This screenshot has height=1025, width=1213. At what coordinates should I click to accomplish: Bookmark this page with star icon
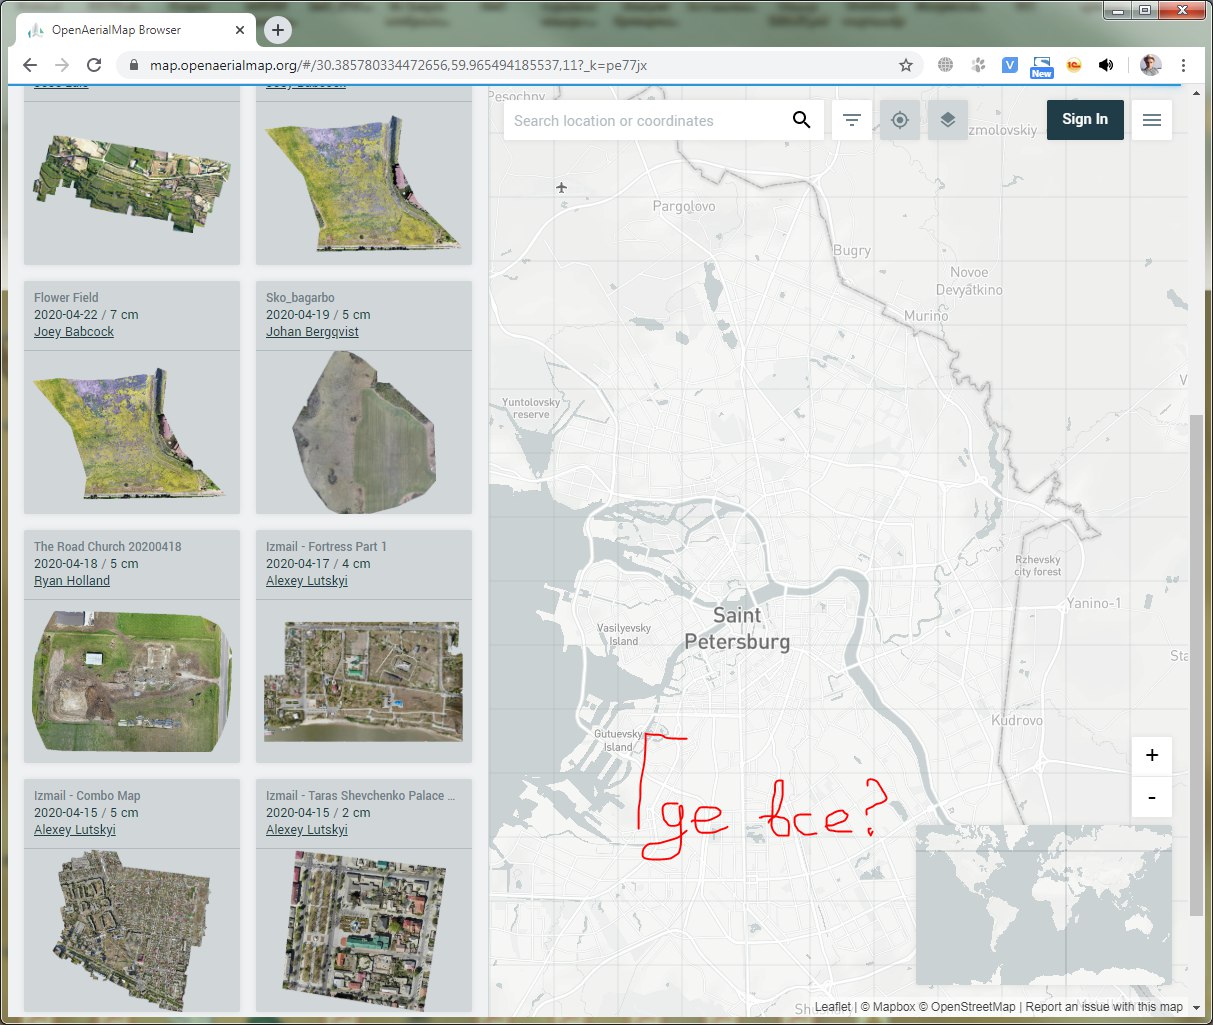coord(906,65)
